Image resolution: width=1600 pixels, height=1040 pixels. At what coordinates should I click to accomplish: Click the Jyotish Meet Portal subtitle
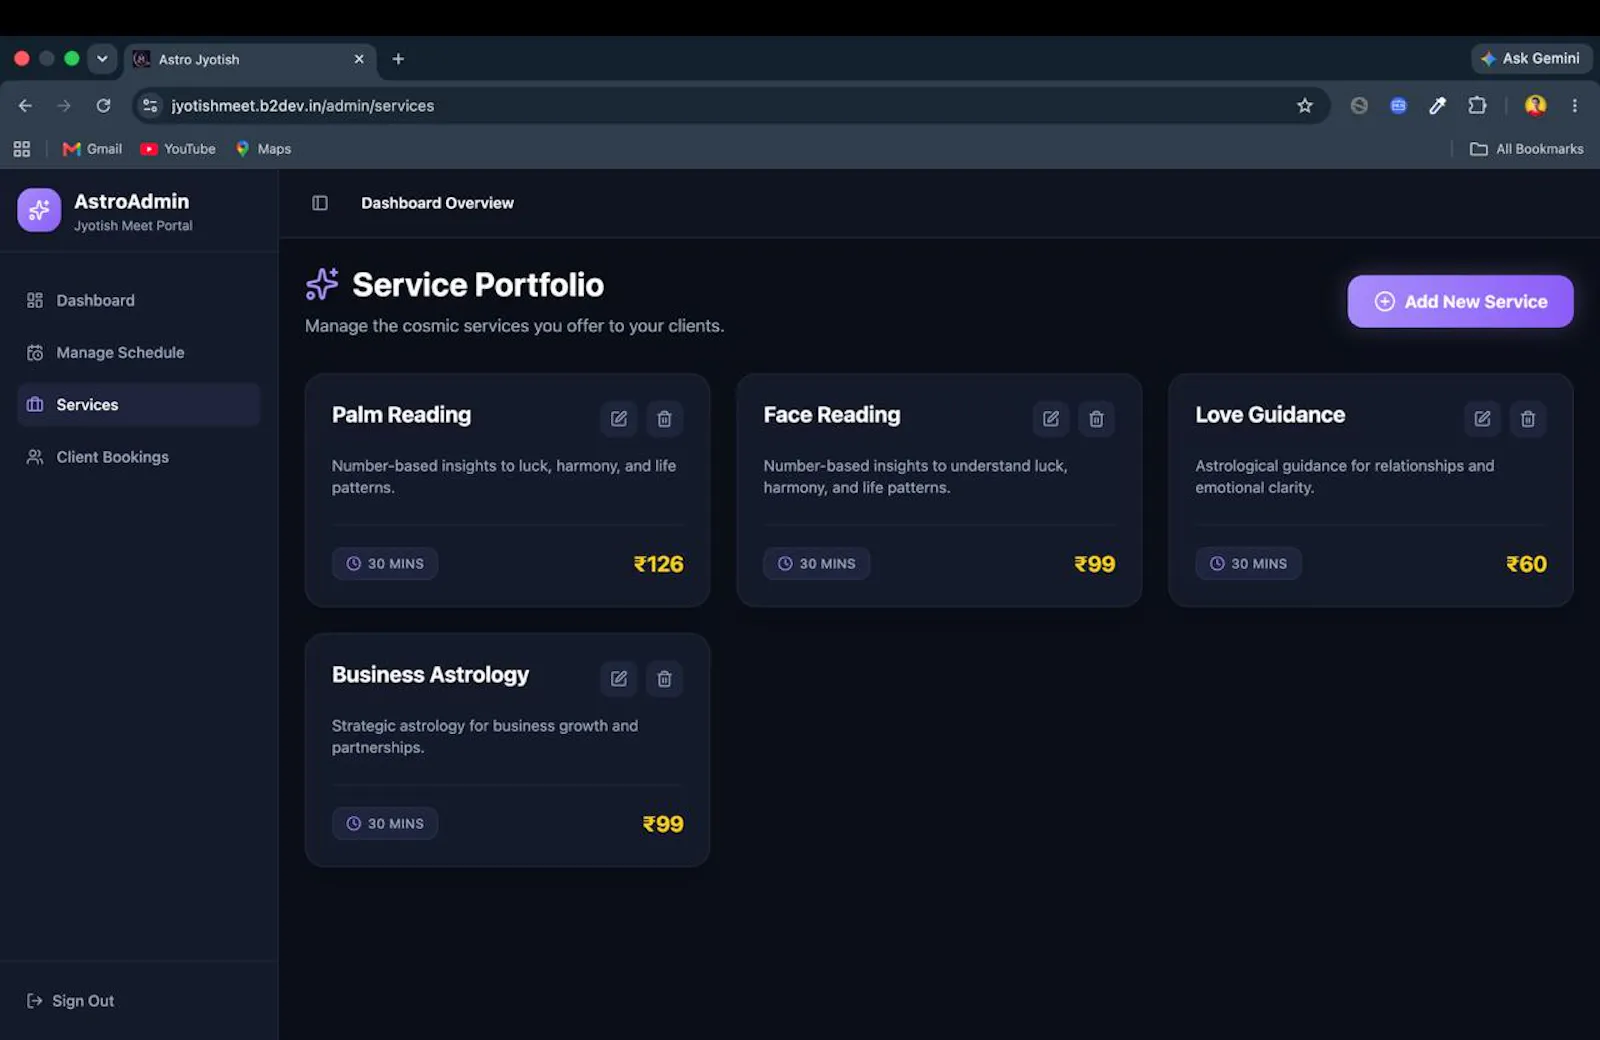coord(133,226)
